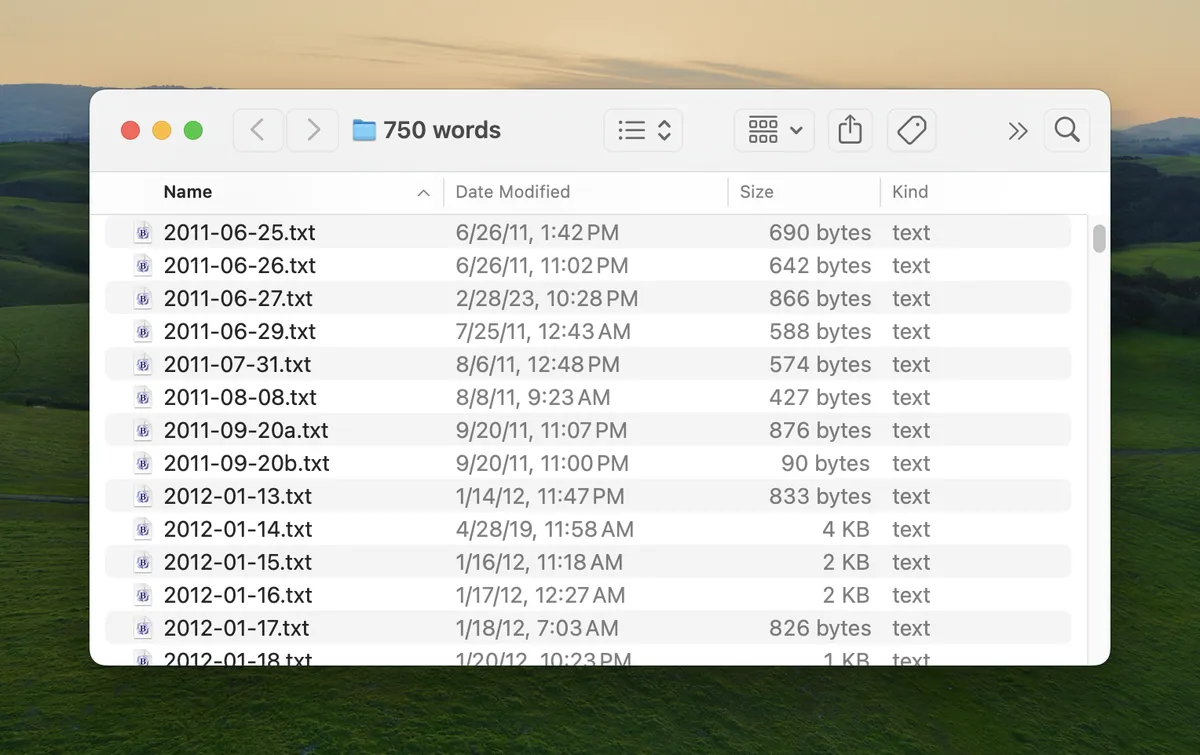Select the file 2011-08-08.txt
Image resolution: width=1200 pixels, height=755 pixels.
click(x=240, y=398)
